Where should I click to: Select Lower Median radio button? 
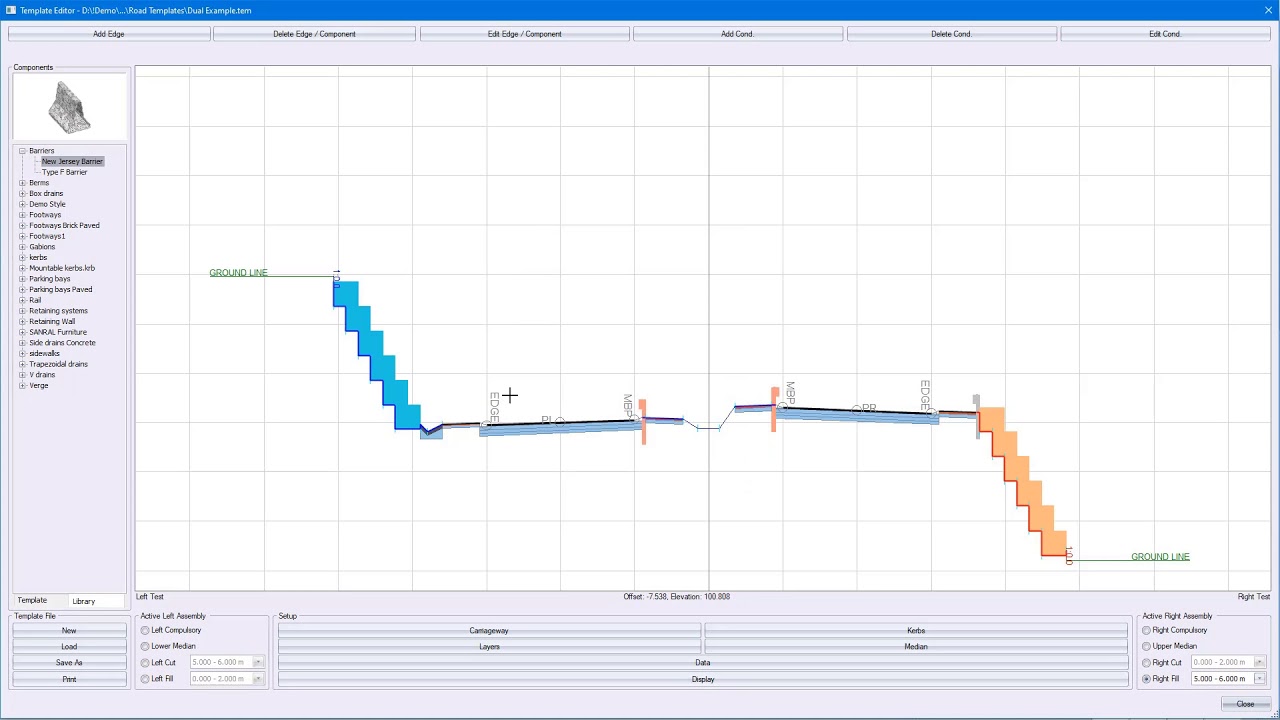[x=145, y=647]
